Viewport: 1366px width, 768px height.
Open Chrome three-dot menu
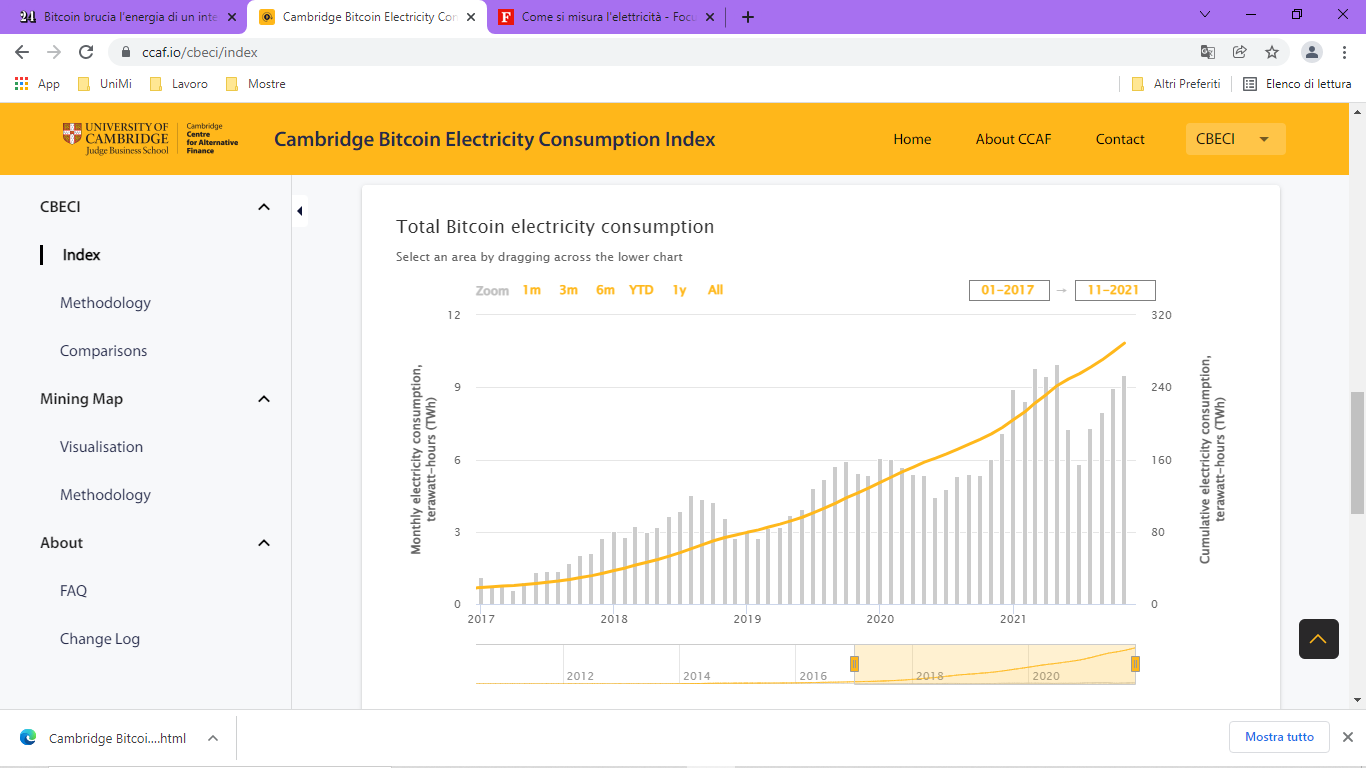click(x=1344, y=52)
